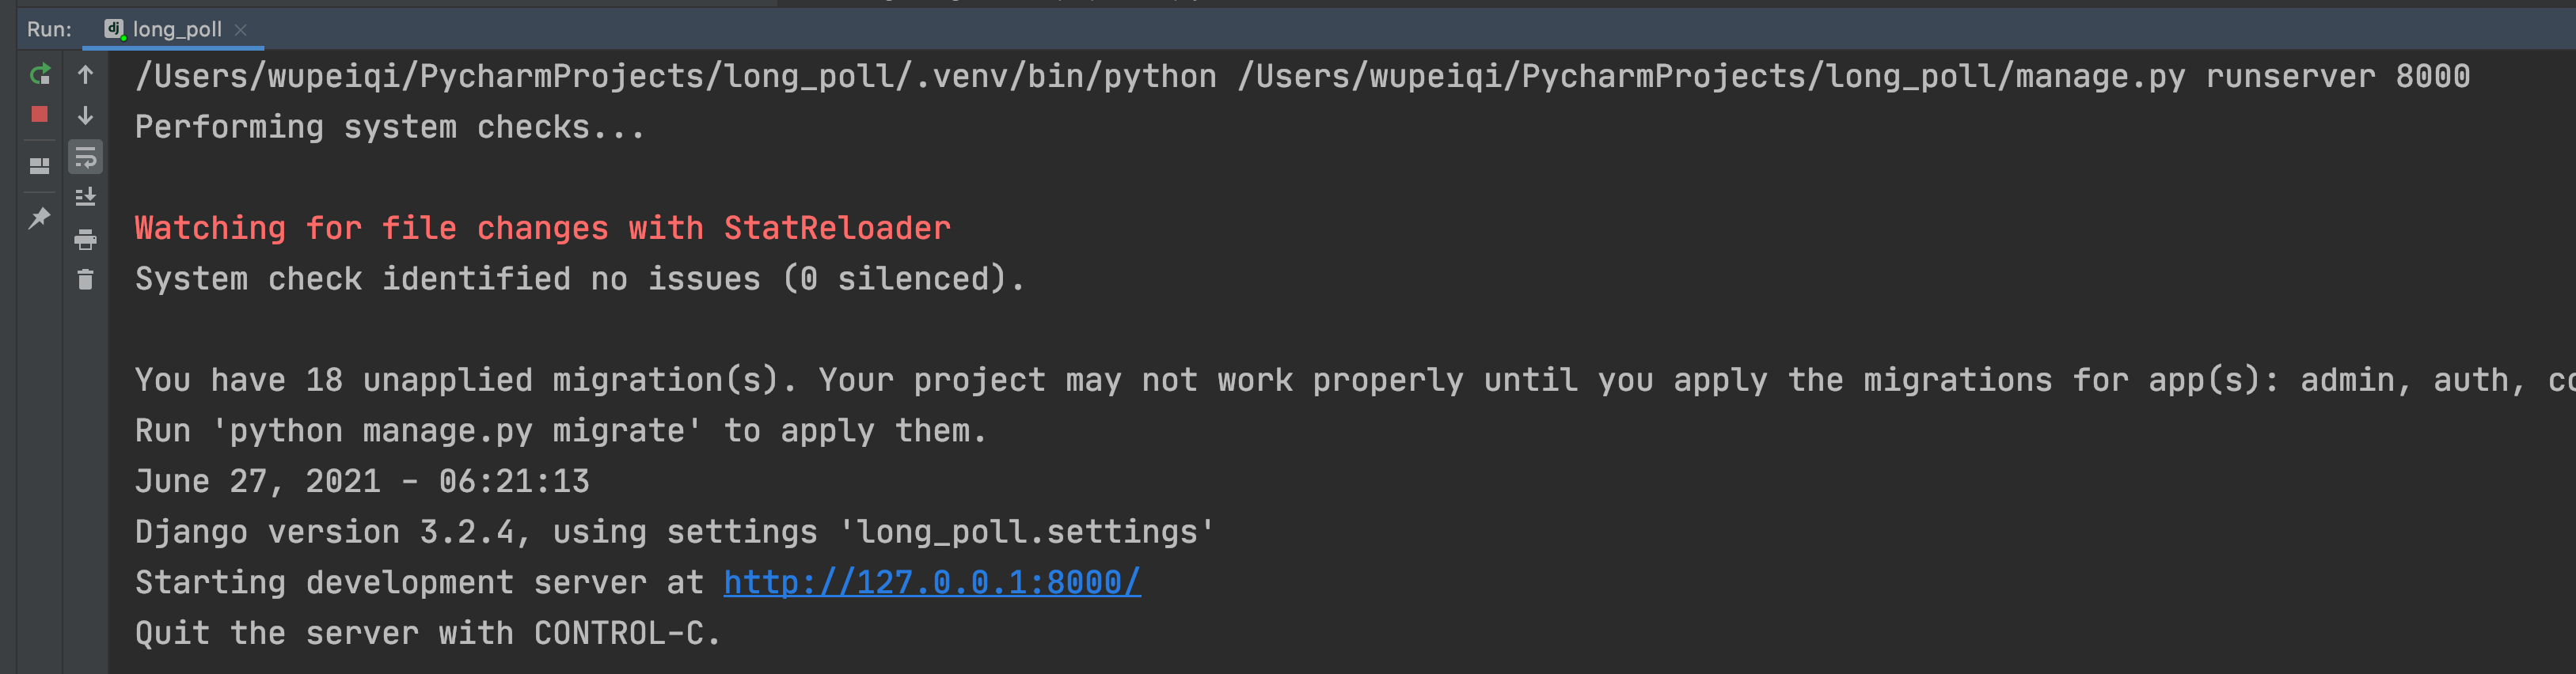This screenshot has width=2576, height=674.
Task: Click the Up the Stack Trace arrow
Action: pos(85,74)
